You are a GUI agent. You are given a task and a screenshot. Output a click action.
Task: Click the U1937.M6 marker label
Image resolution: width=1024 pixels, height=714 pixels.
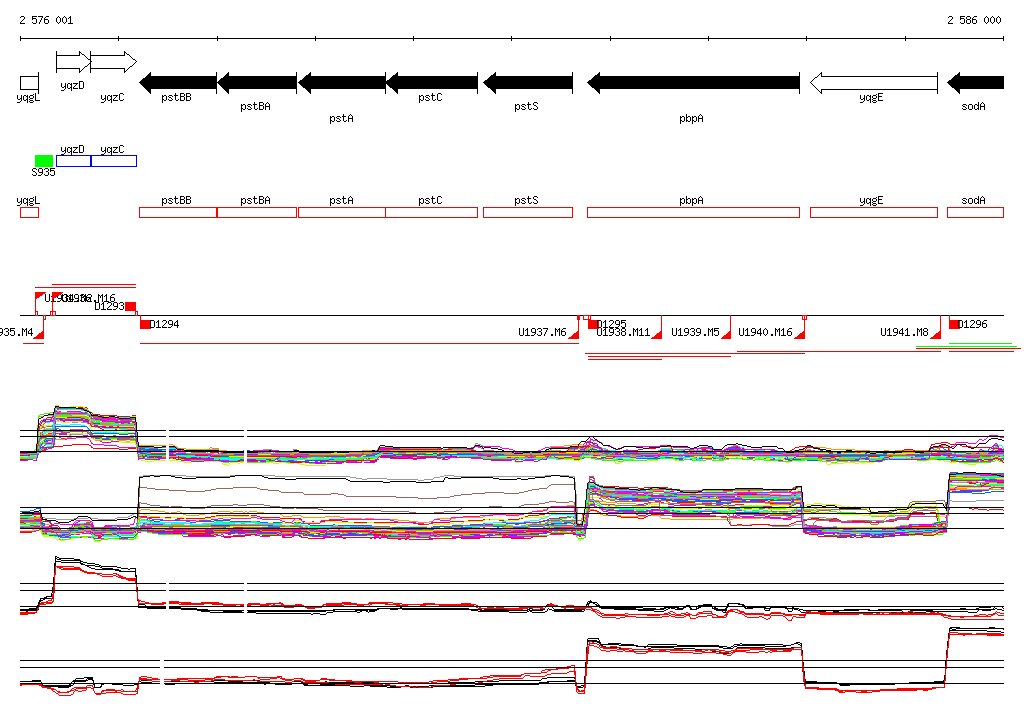(x=542, y=332)
